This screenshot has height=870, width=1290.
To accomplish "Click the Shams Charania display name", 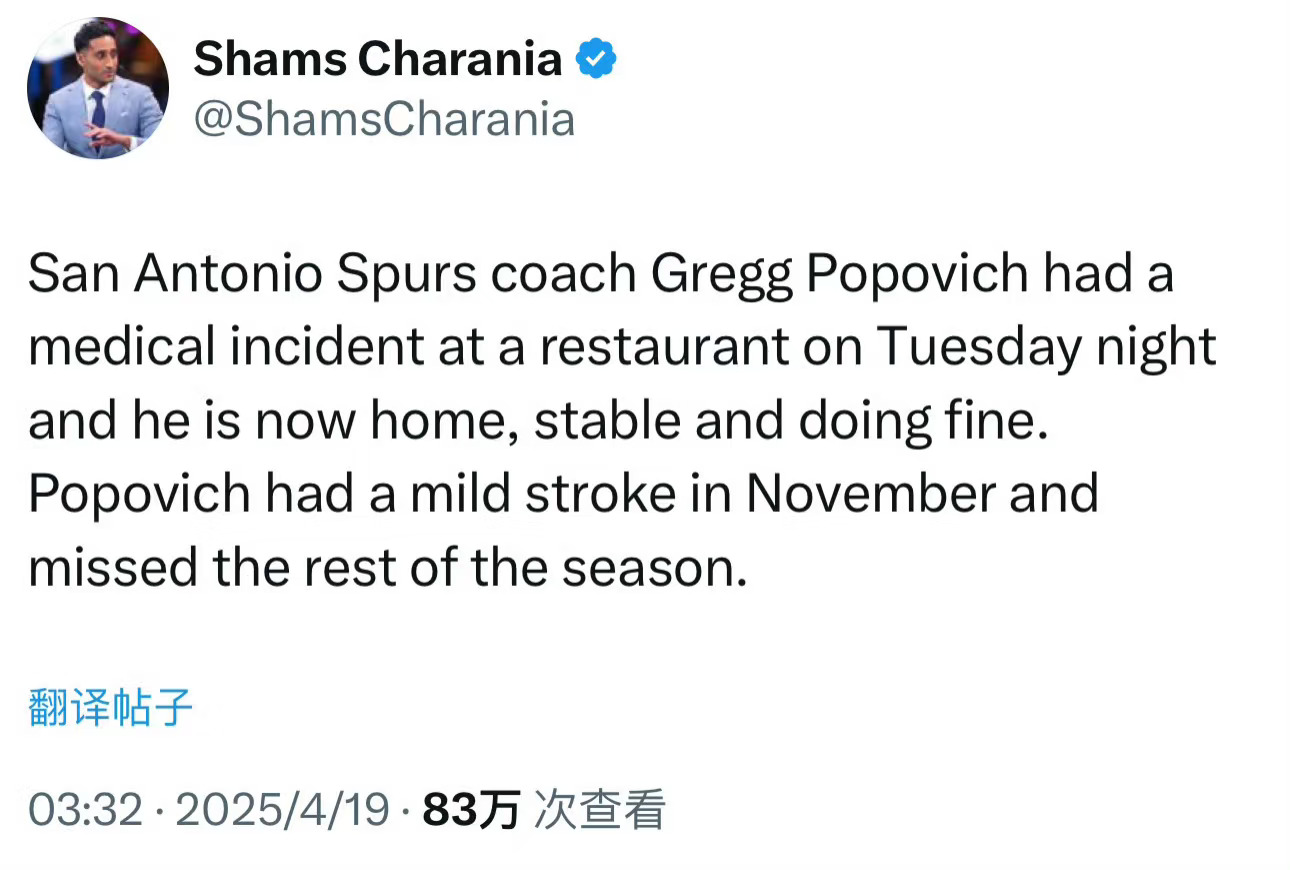I will click(x=378, y=59).
